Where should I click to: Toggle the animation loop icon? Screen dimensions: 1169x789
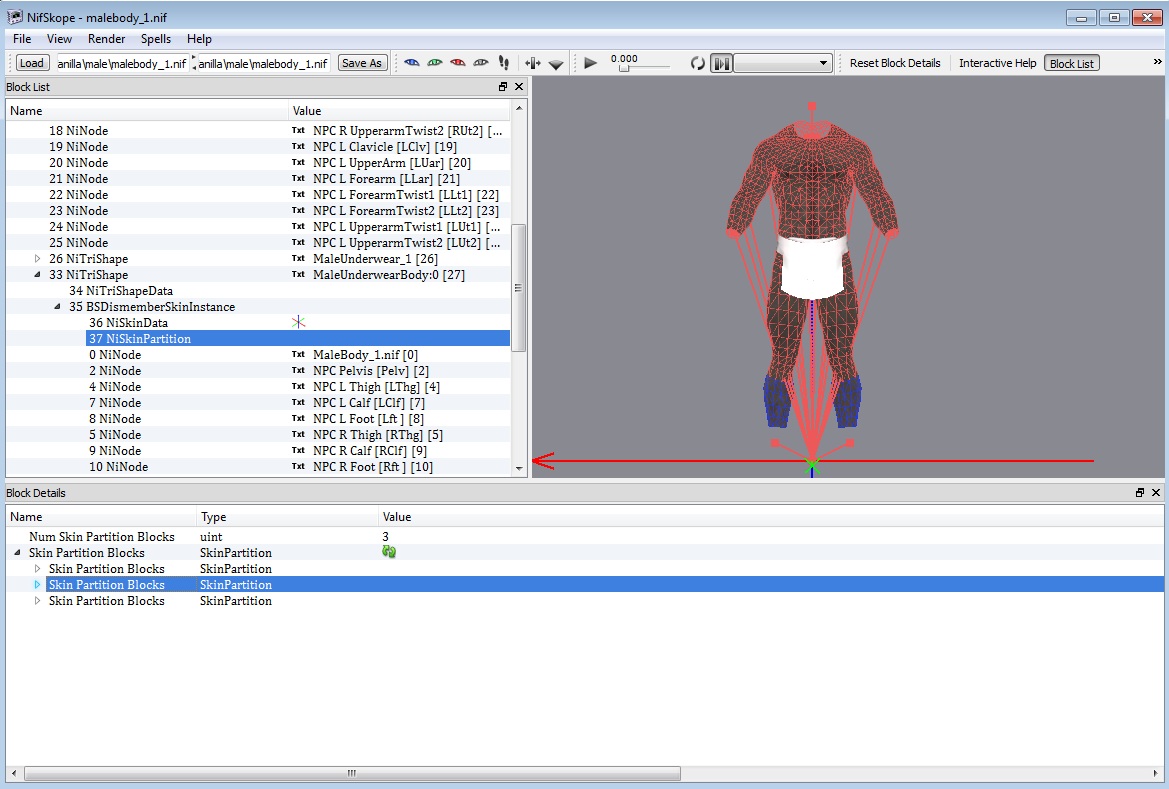point(698,63)
